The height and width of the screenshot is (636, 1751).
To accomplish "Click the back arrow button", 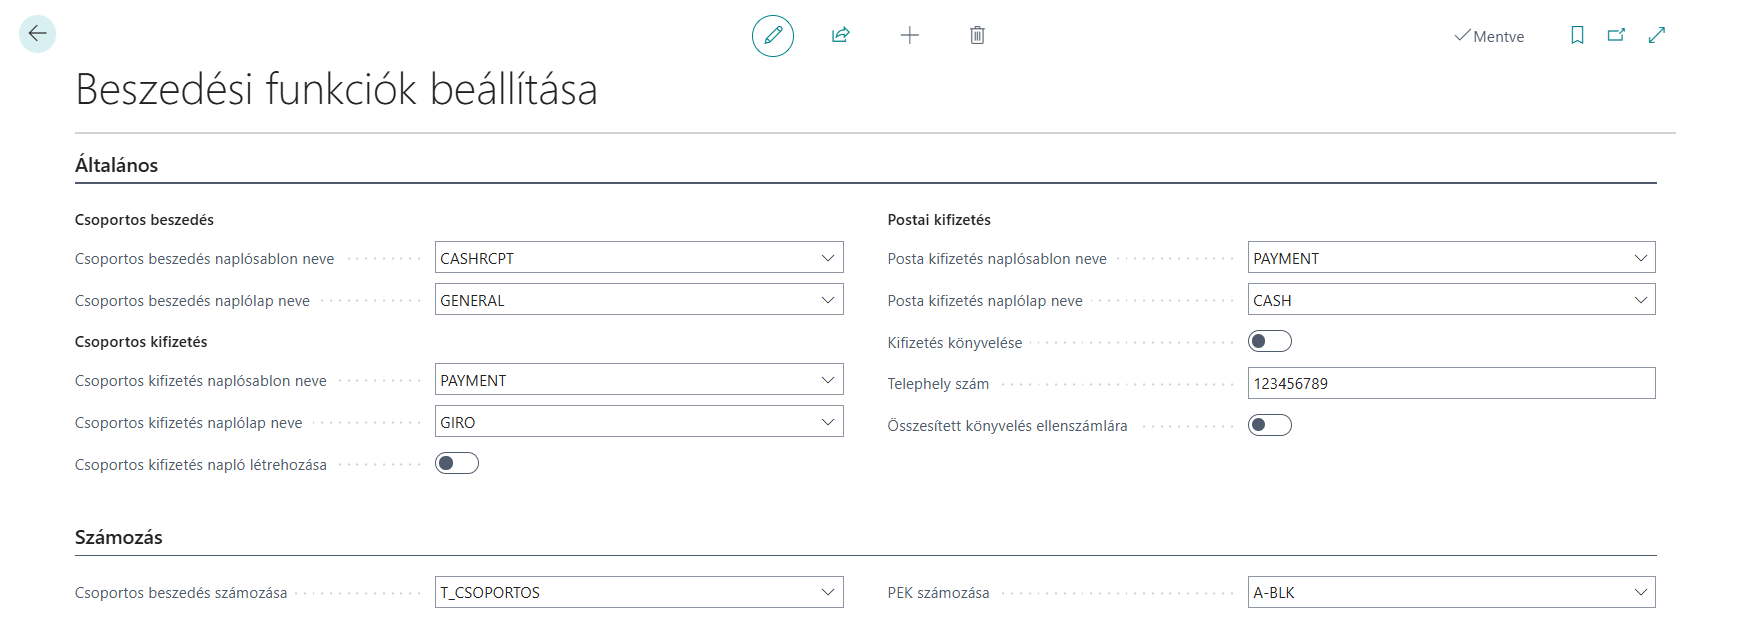I will pos(37,34).
